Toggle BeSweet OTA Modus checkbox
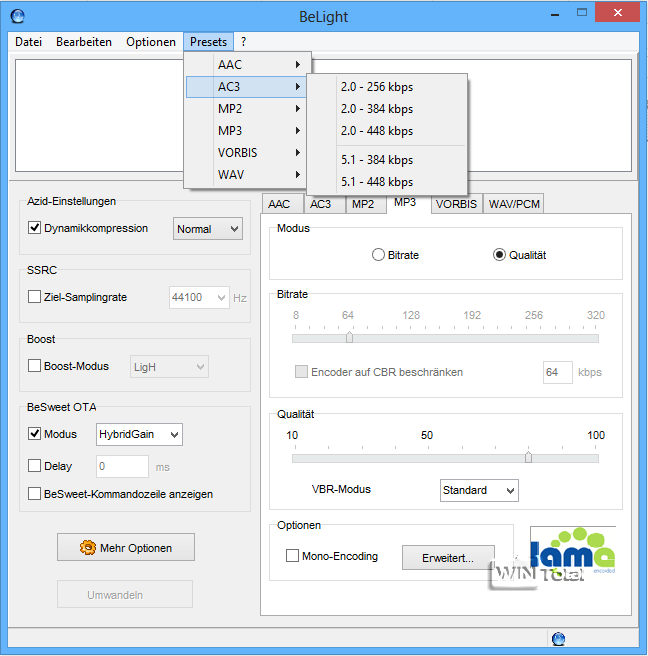This screenshot has height=656, width=648. (34, 434)
